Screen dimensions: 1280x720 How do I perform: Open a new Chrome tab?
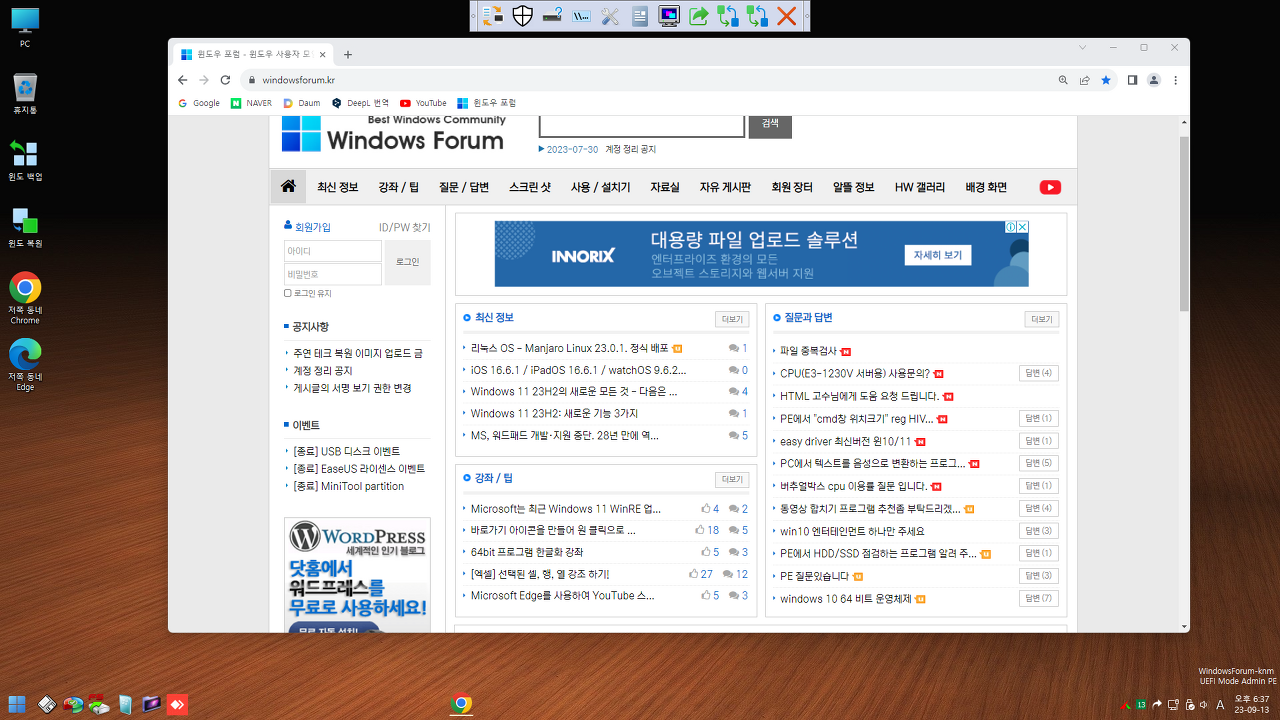point(348,55)
